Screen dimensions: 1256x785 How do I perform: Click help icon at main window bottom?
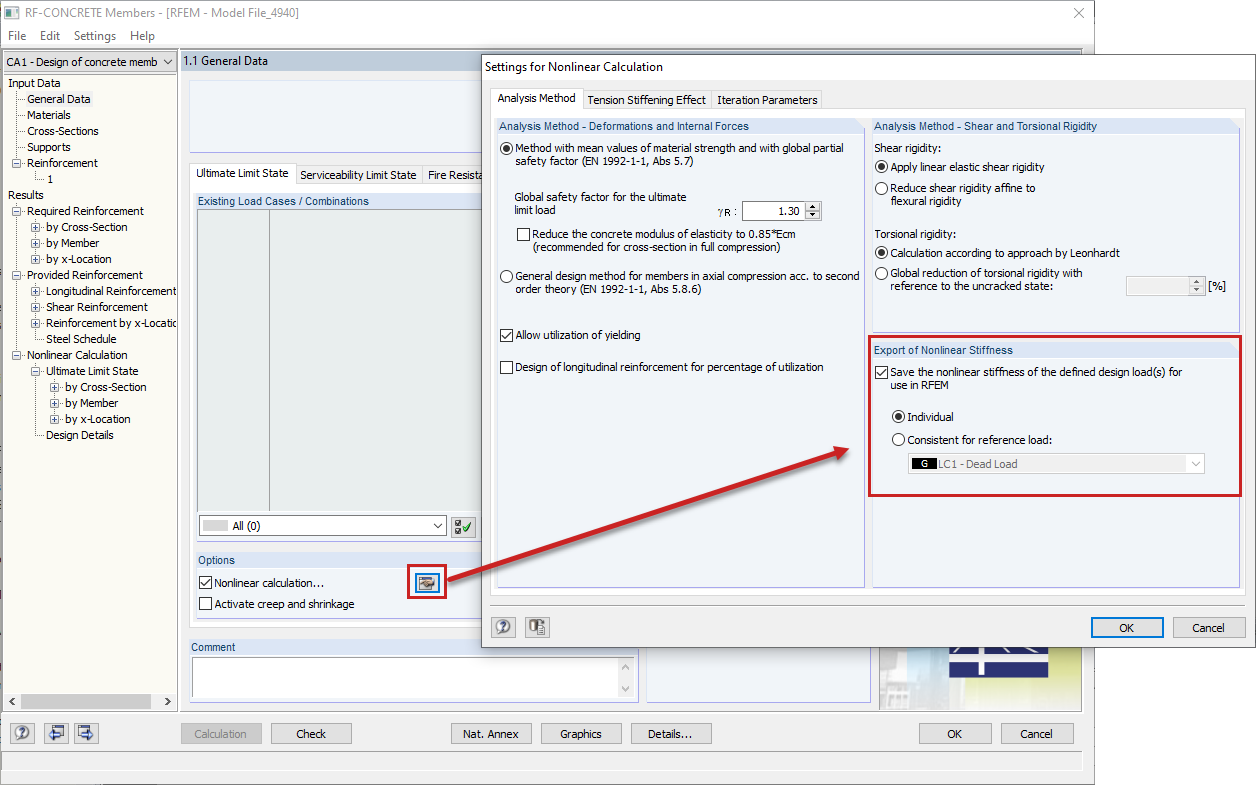click(x=23, y=733)
